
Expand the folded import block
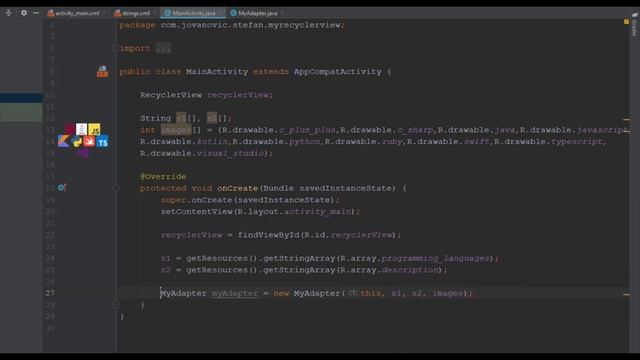coord(116,48)
